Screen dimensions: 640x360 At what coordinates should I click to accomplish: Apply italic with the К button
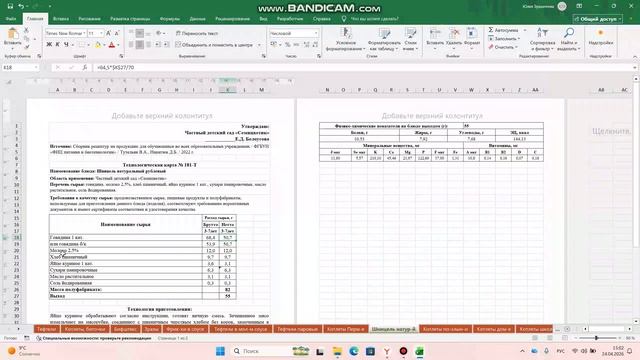coord(58,44)
